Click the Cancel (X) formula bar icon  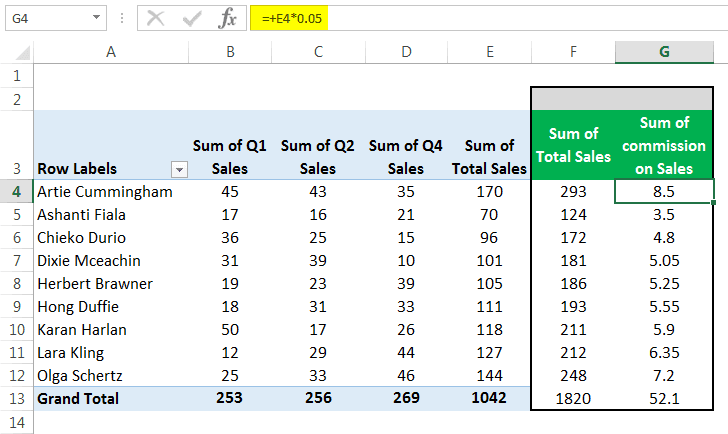click(156, 19)
